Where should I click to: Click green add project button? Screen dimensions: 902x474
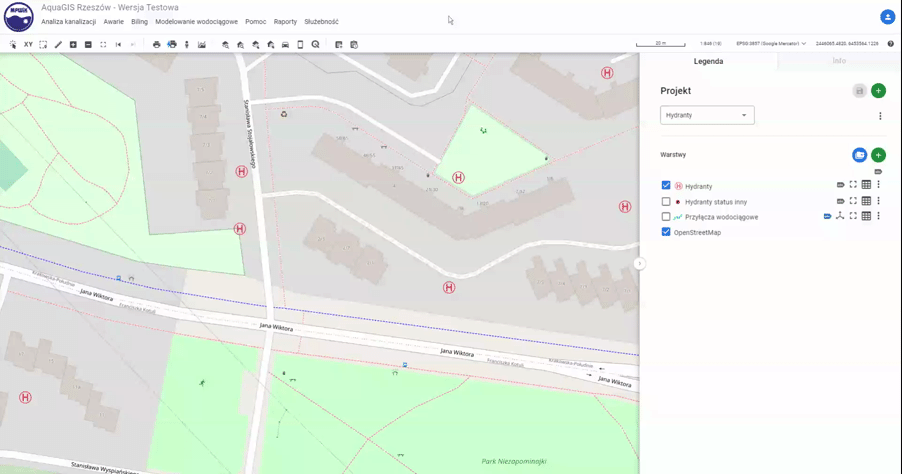pyautogui.click(x=878, y=91)
